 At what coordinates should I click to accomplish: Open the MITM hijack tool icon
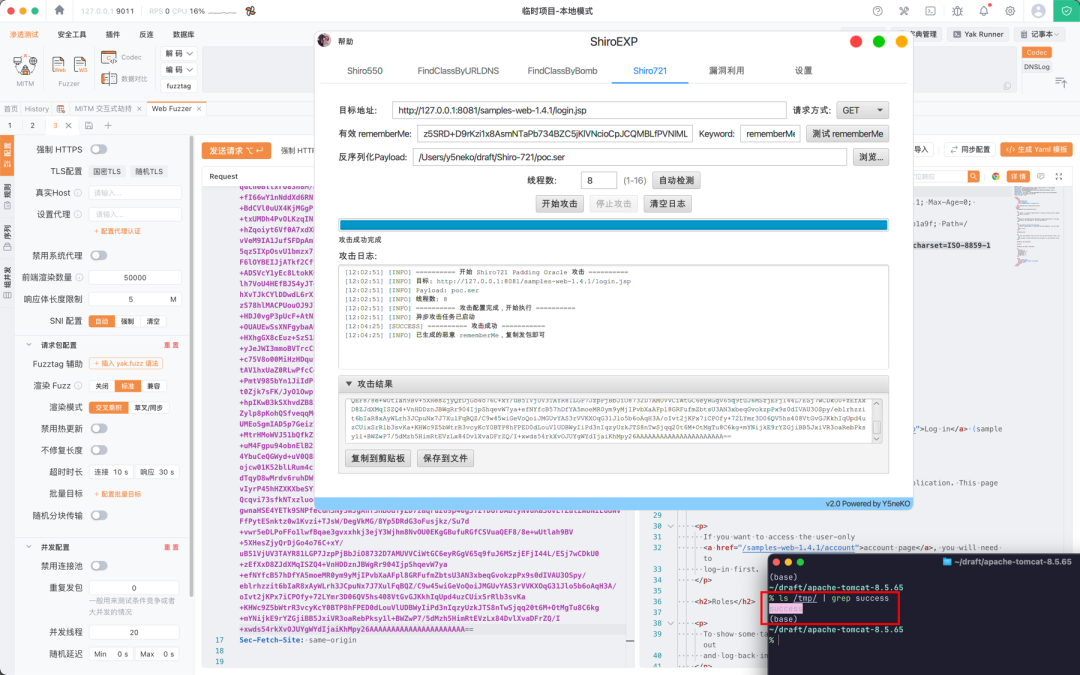[25, 65]
